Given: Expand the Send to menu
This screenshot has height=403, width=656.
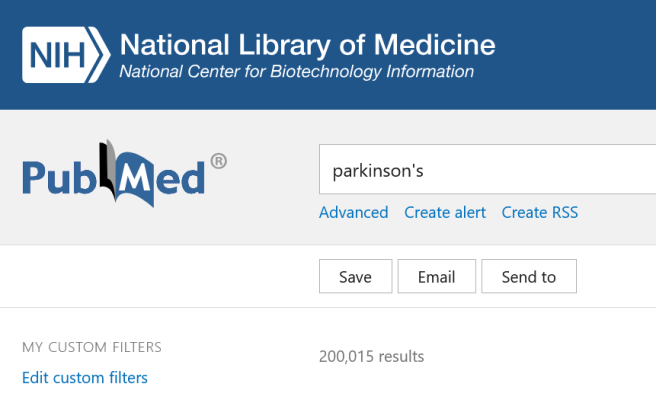Looking at the screenshot, I should tap(529, 276).
